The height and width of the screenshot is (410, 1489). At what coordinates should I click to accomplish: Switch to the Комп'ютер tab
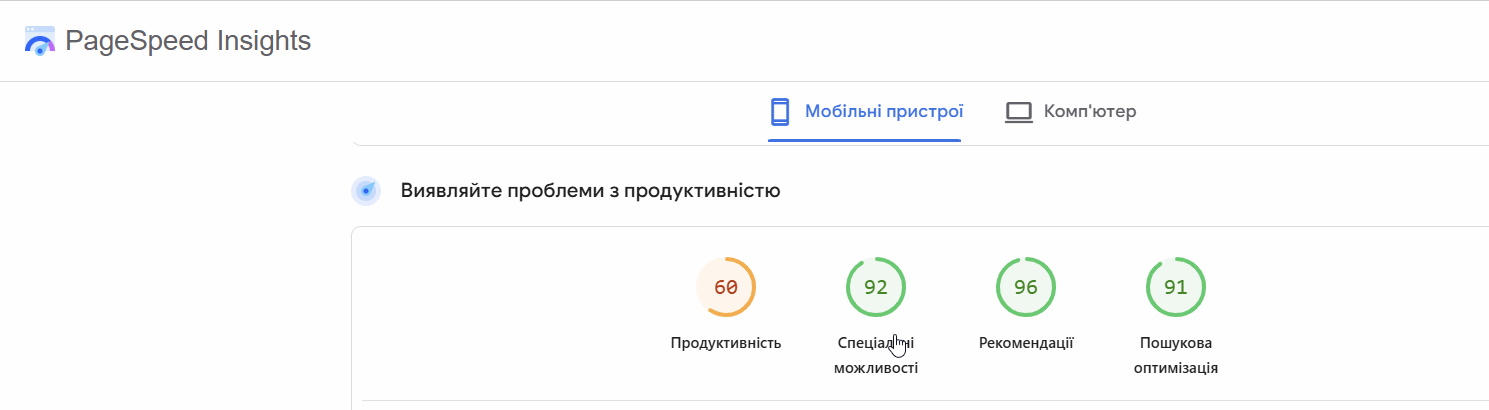(x=1070, y=111)
